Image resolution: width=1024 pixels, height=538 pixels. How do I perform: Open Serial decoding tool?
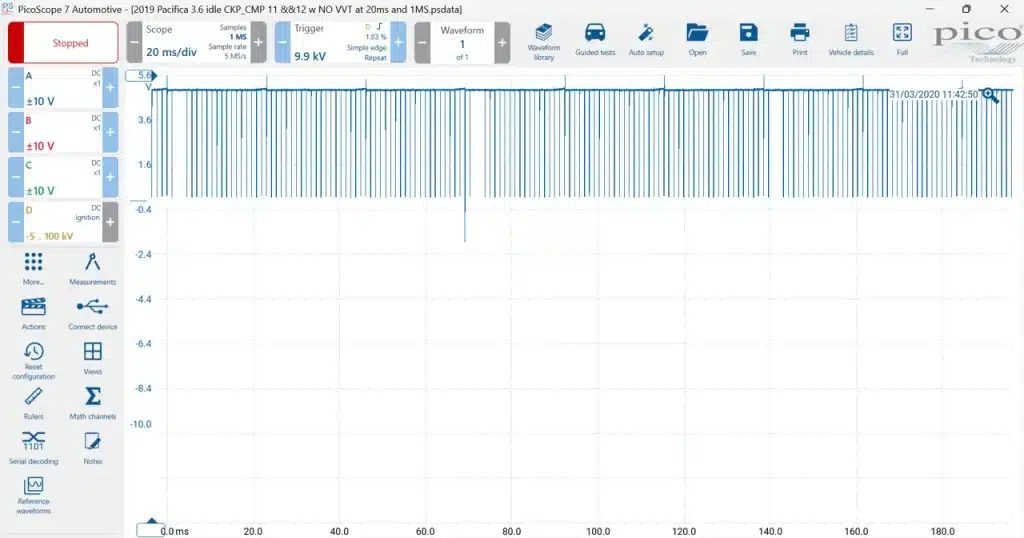pyautogui.click(x=33, y=449)
